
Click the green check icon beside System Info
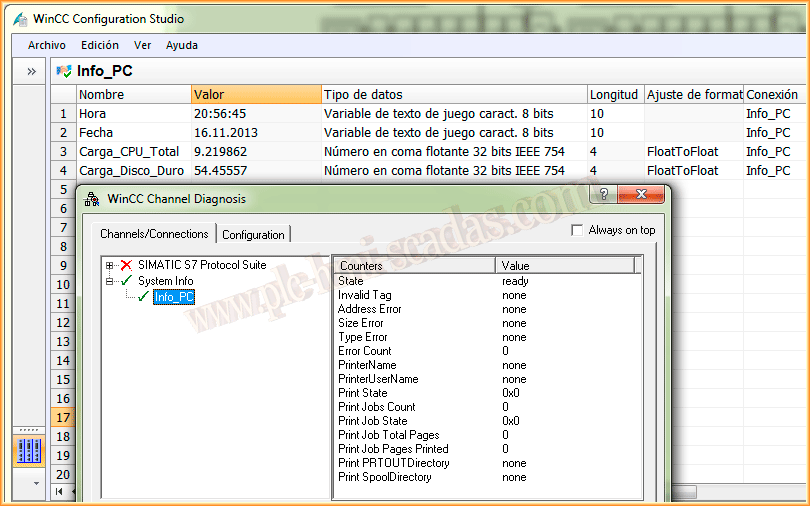[x=126, y=281]
